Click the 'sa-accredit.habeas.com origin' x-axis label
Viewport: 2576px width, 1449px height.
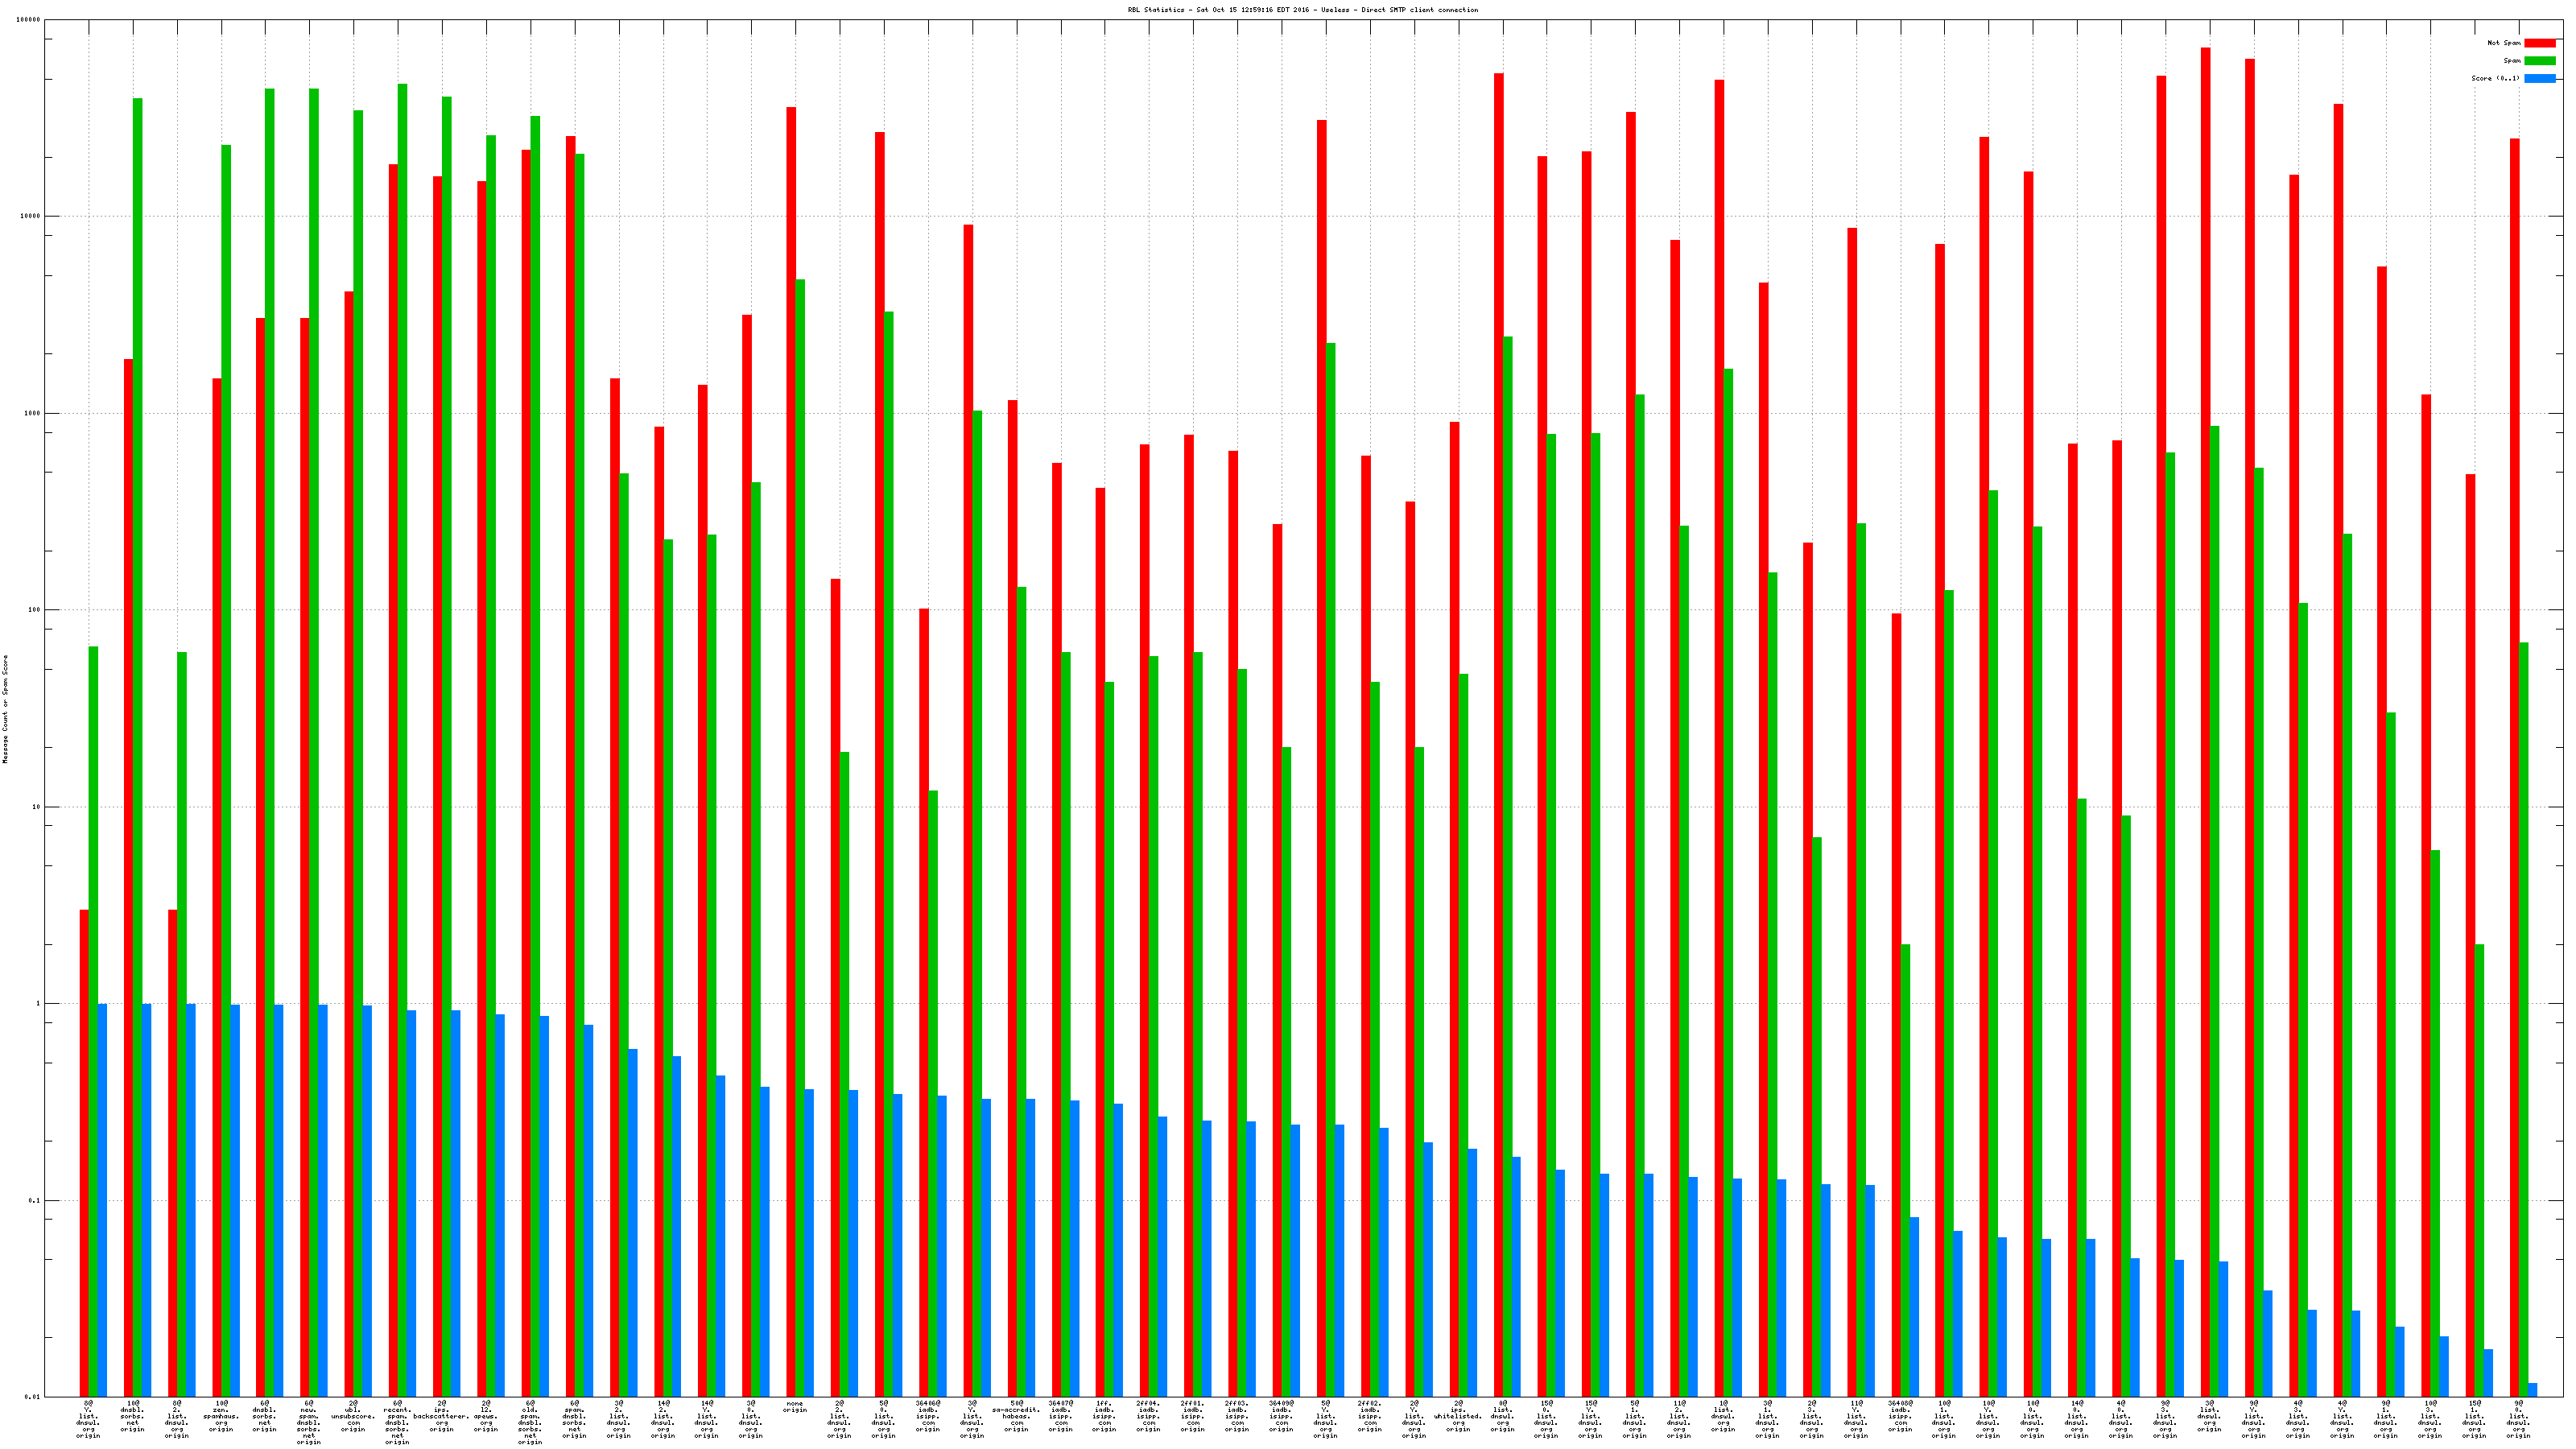(1016, 1416)
